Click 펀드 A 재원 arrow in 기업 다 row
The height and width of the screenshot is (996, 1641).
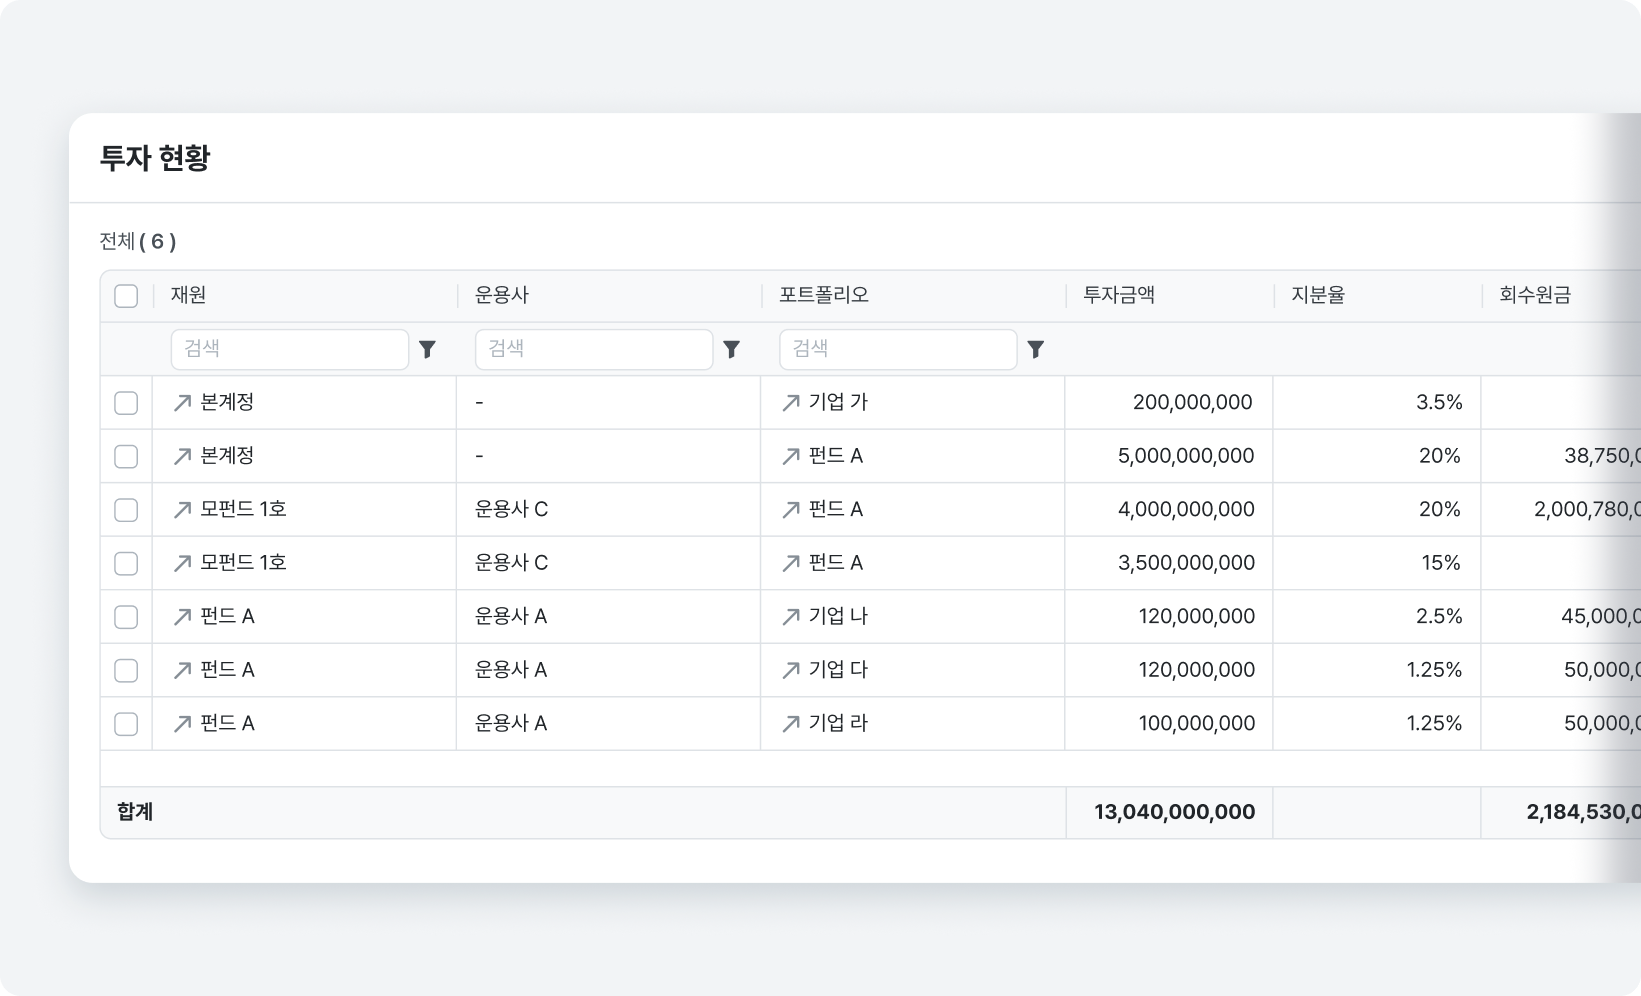click(x=182, y=670)
